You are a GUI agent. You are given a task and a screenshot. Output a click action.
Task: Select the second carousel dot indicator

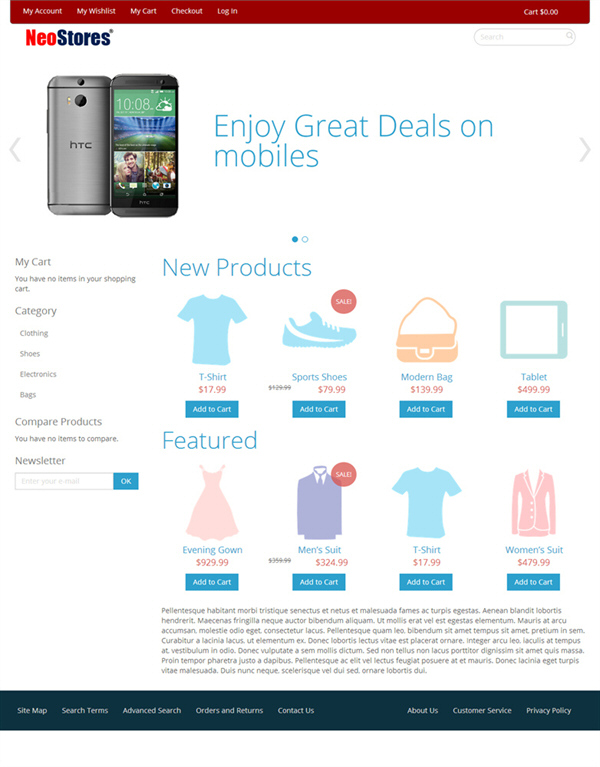pyautogui.click(x=305, y=239)
